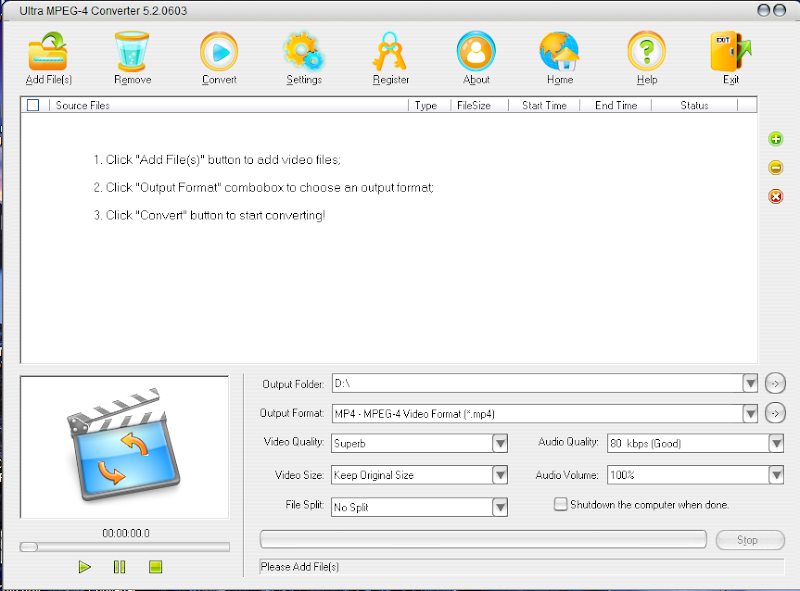Expand the Output Format dropdown
The width and height of the screenshot is (800, 591).
coord(750,413)
